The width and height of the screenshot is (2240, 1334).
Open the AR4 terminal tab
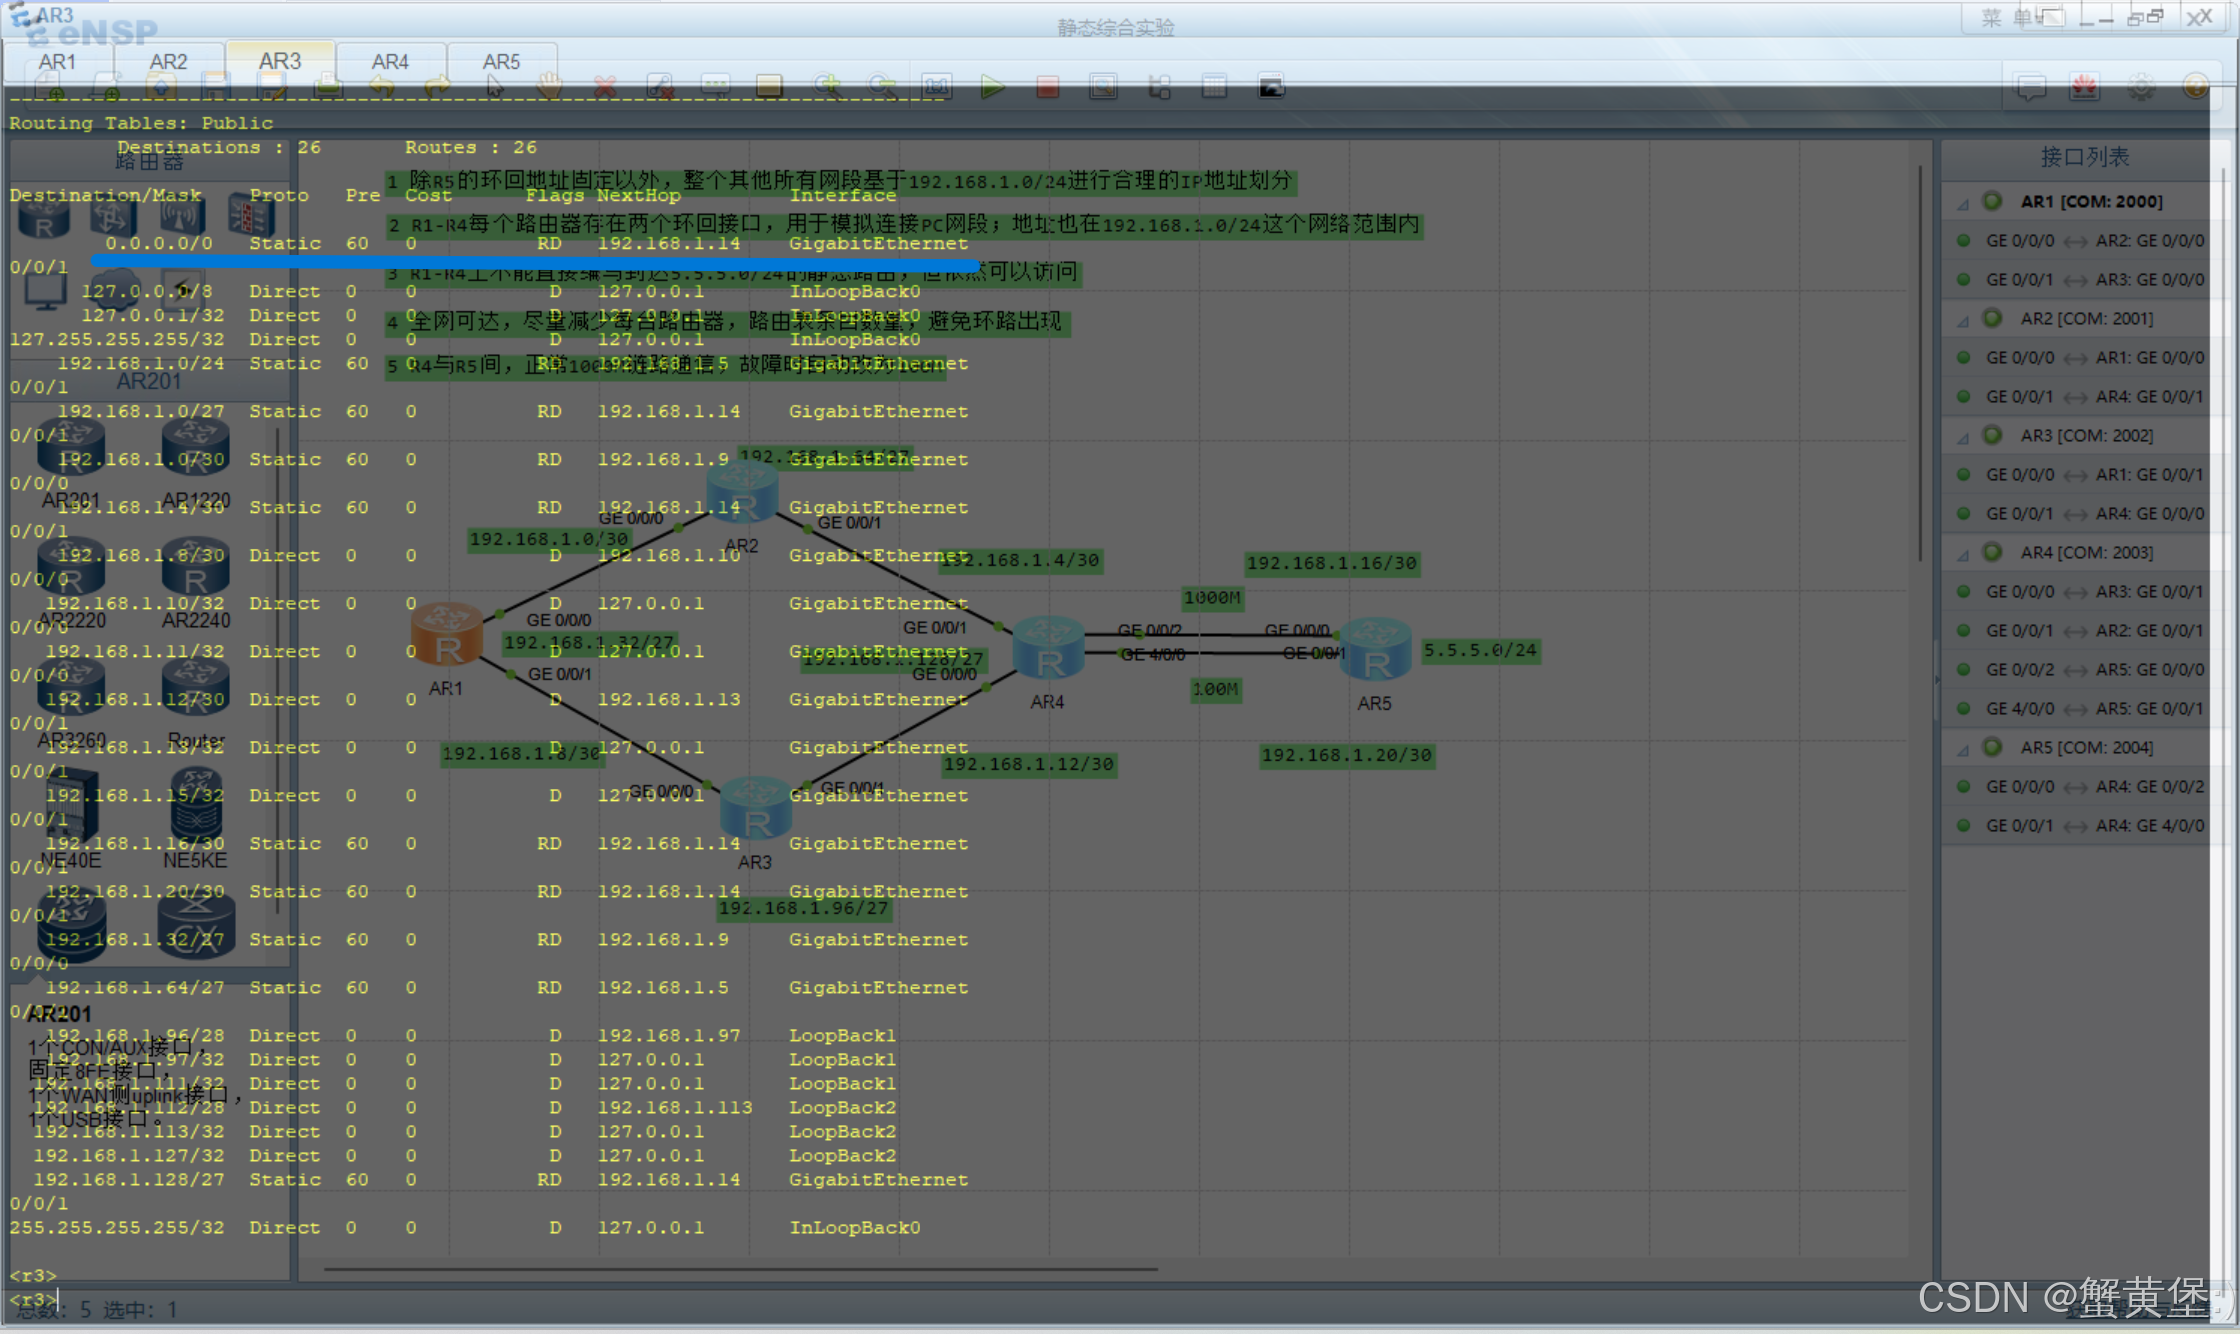pos(390,62)
